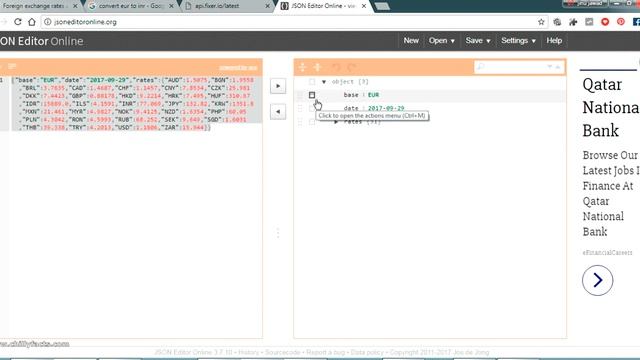
Task: Open a new browser tab
Action: (x=382, y=6)
